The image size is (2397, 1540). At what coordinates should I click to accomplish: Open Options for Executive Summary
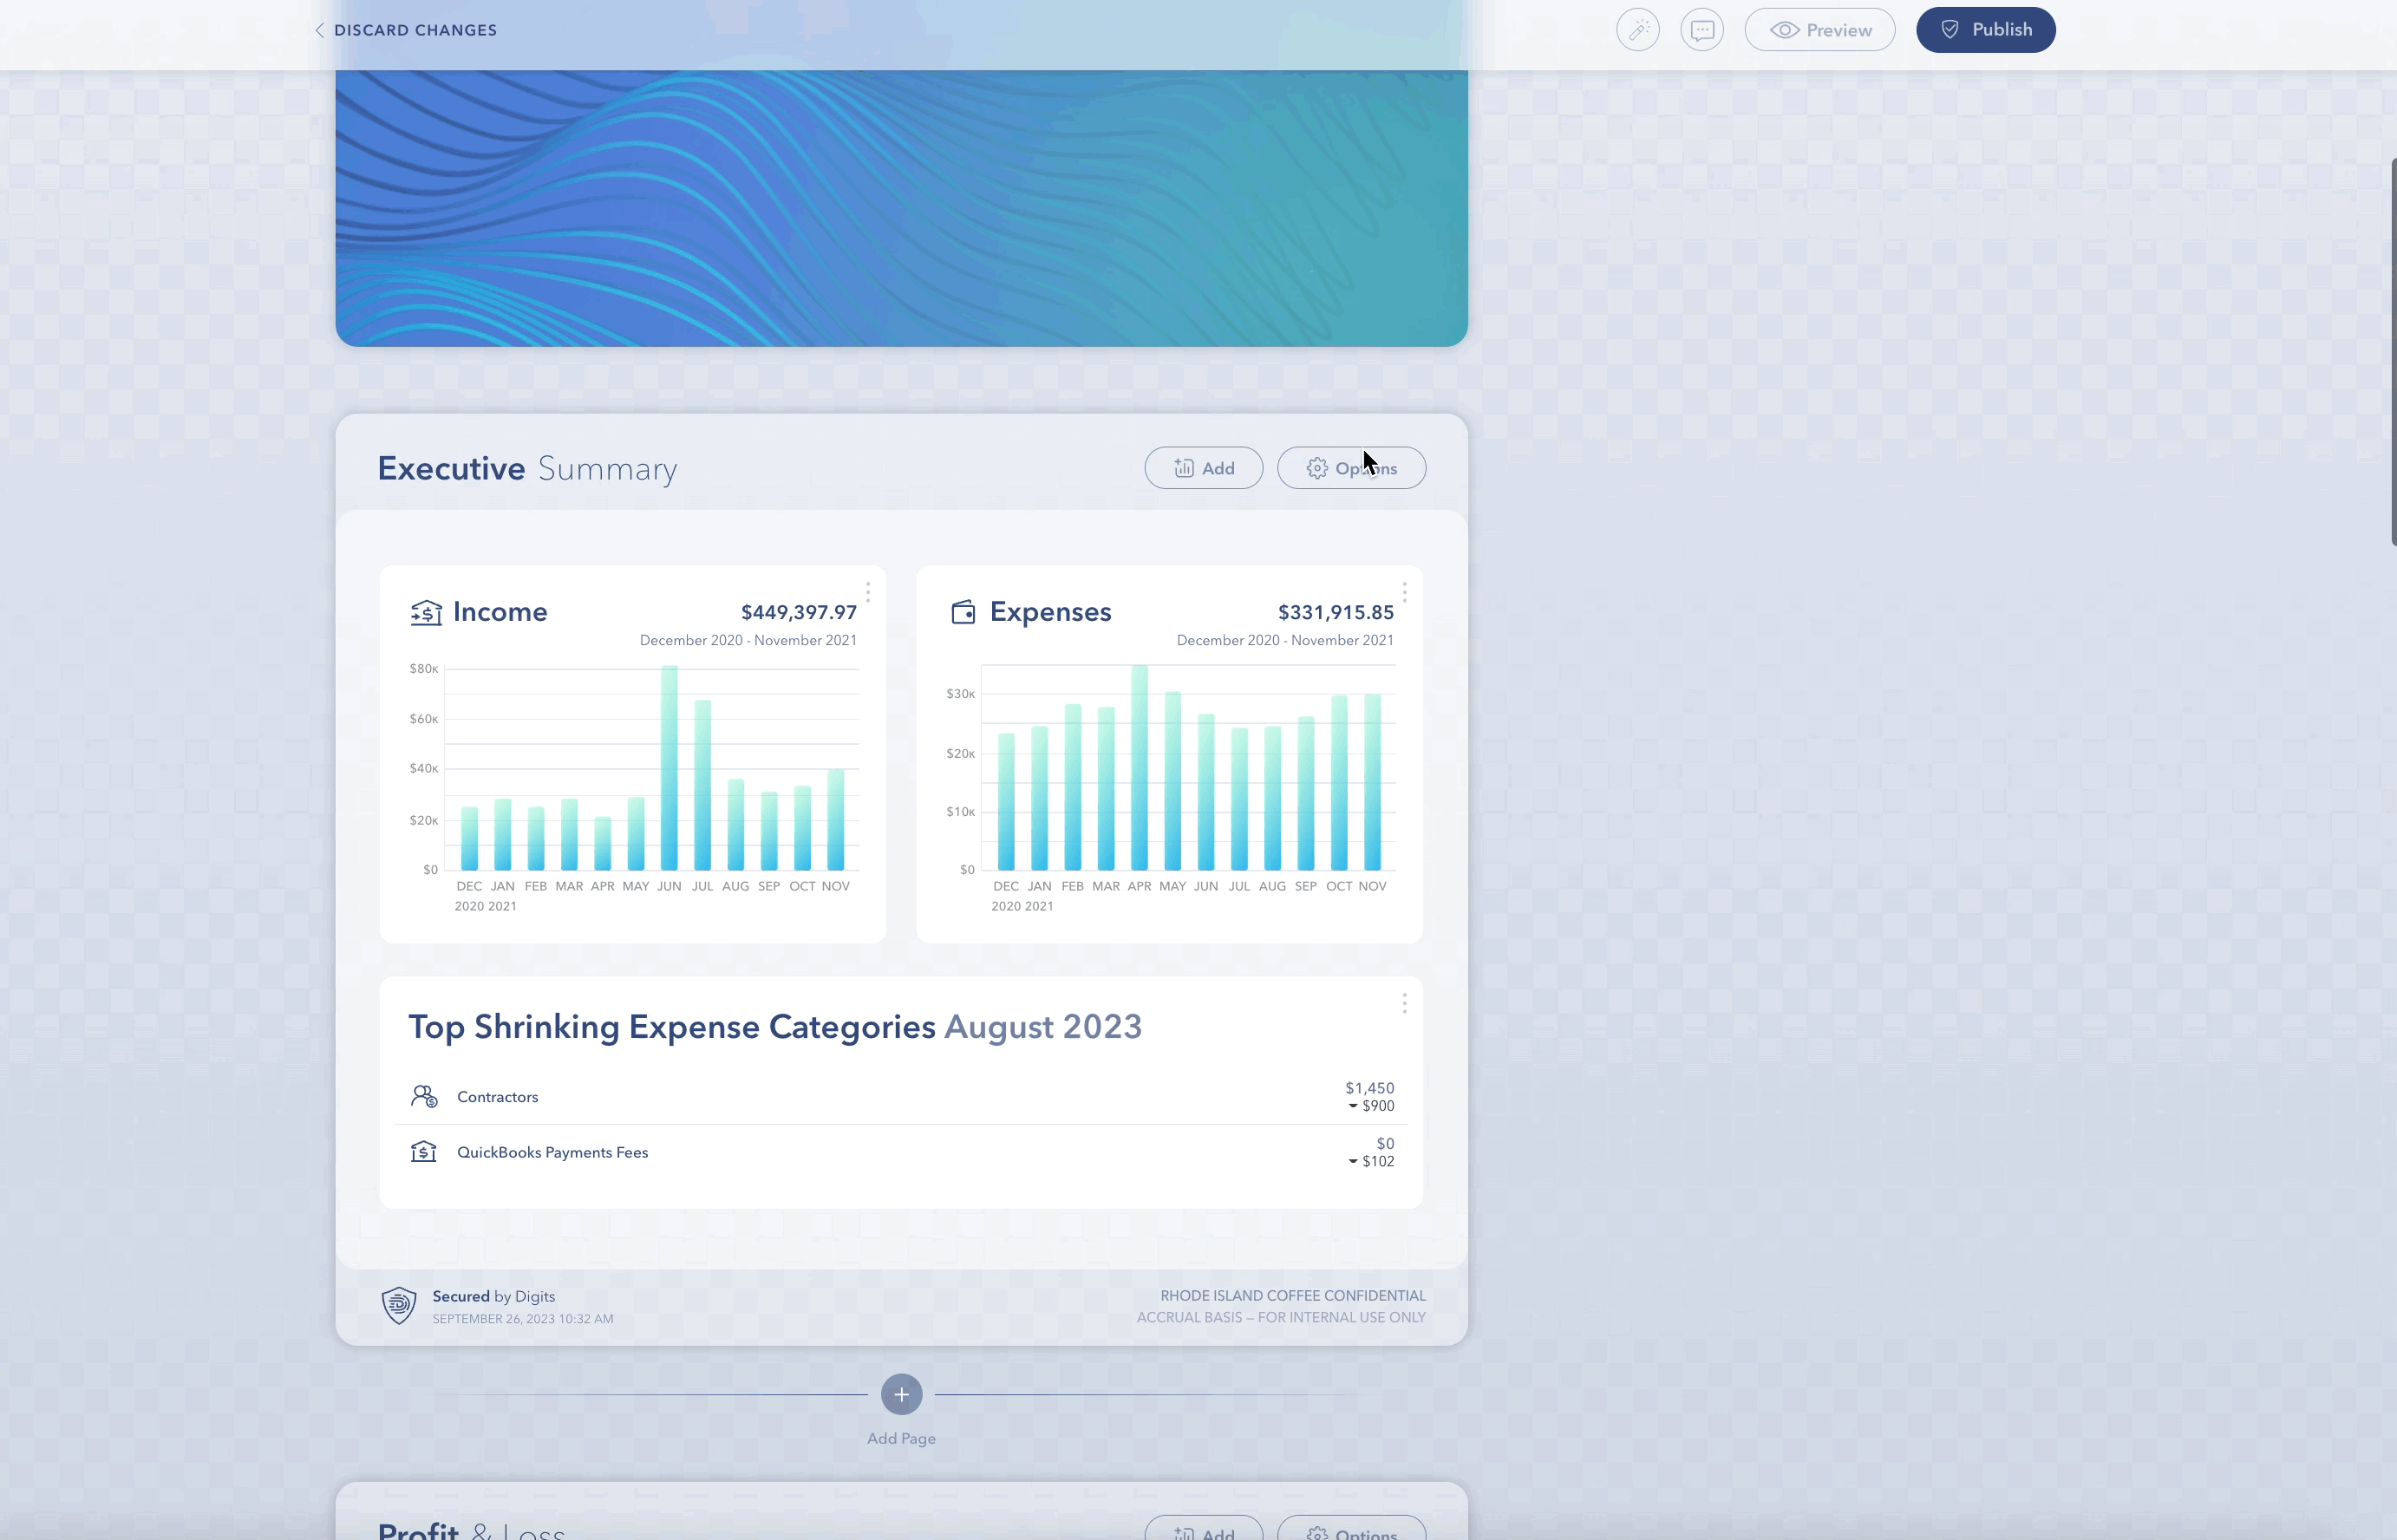(x=1352, y=468)
